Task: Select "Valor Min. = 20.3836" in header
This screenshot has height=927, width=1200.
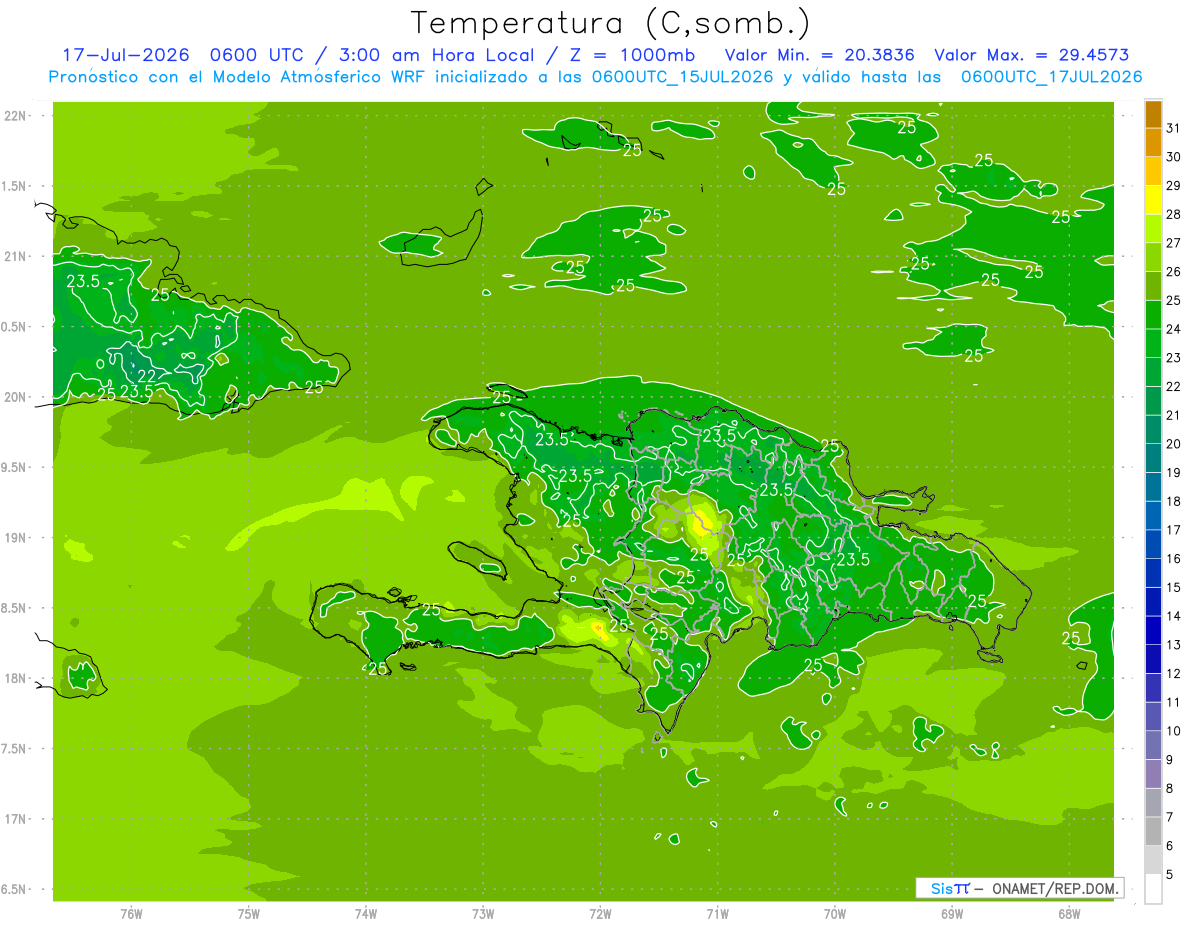Action: click(820, 55)
